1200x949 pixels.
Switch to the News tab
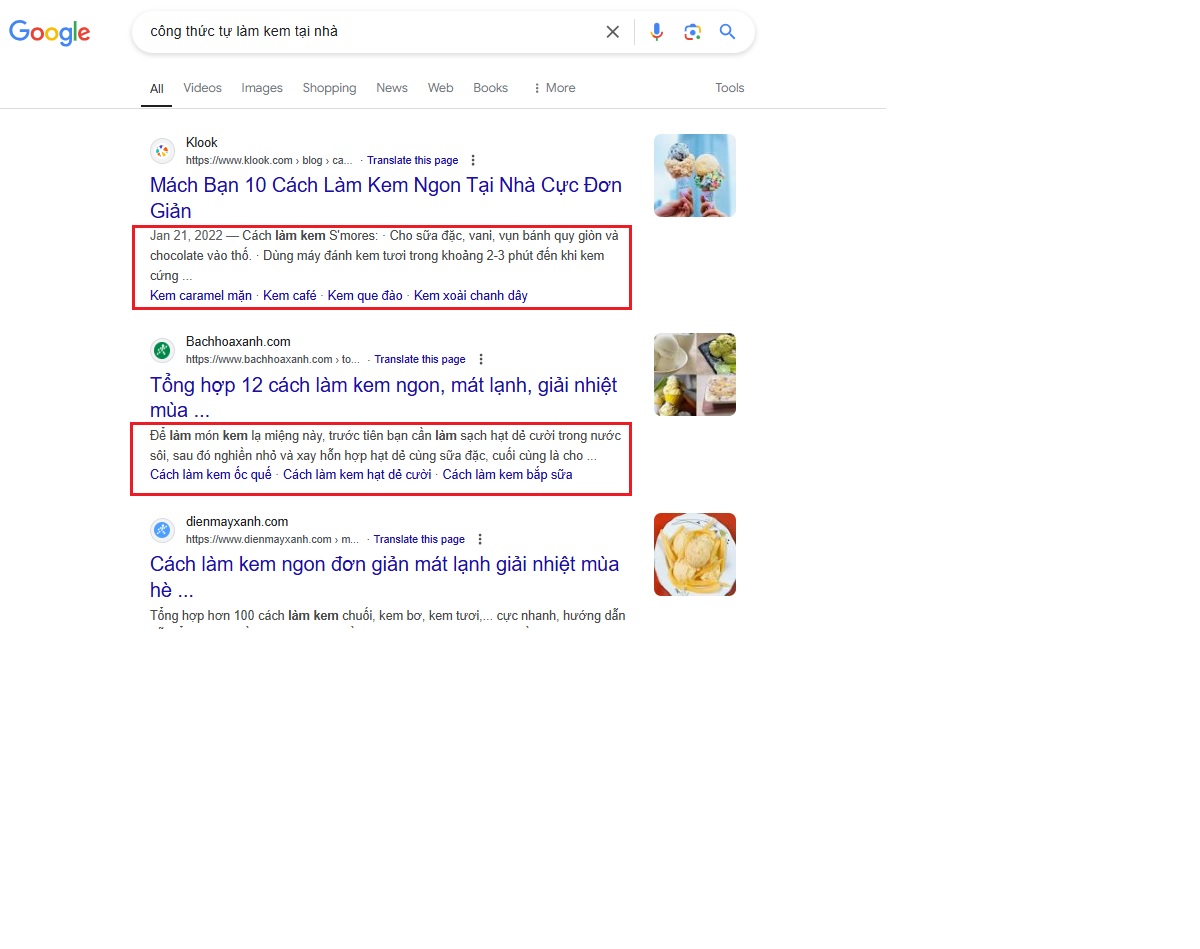coord(392,88)
